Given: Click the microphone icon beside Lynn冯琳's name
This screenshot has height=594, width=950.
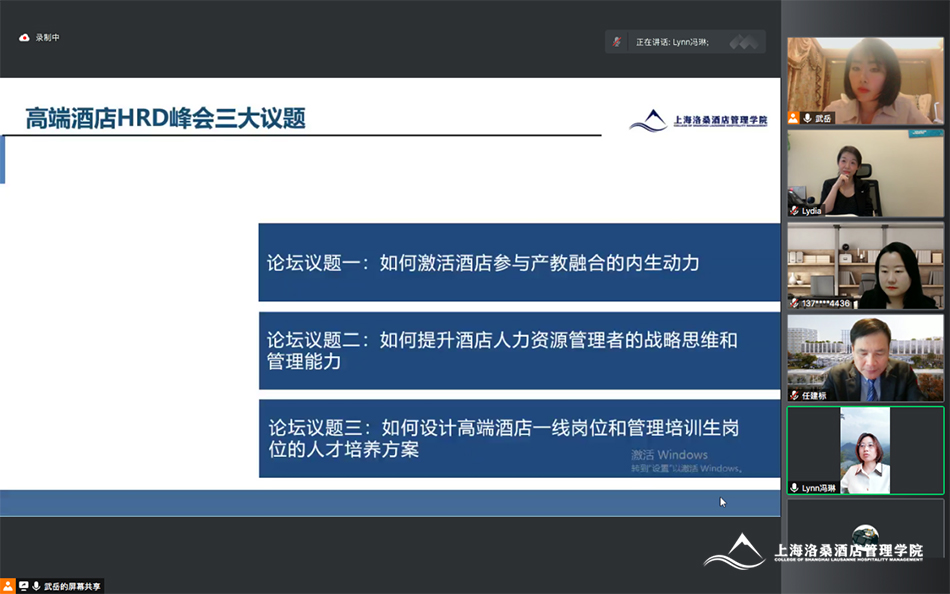Looking at the screenshot, I should 794,487.
